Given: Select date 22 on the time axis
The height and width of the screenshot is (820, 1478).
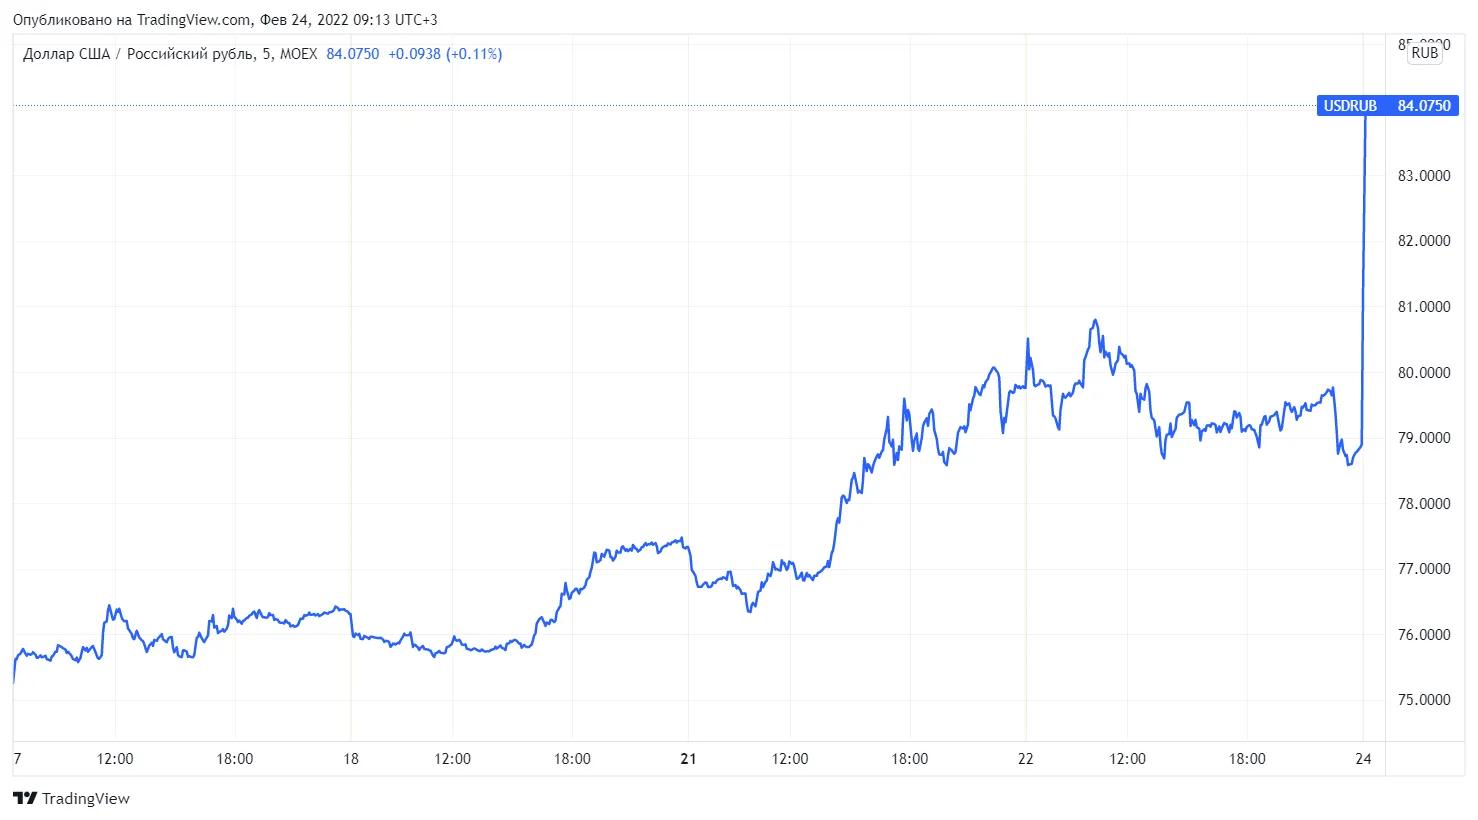Looking at the screenshot, I should tap(1026, 759).
